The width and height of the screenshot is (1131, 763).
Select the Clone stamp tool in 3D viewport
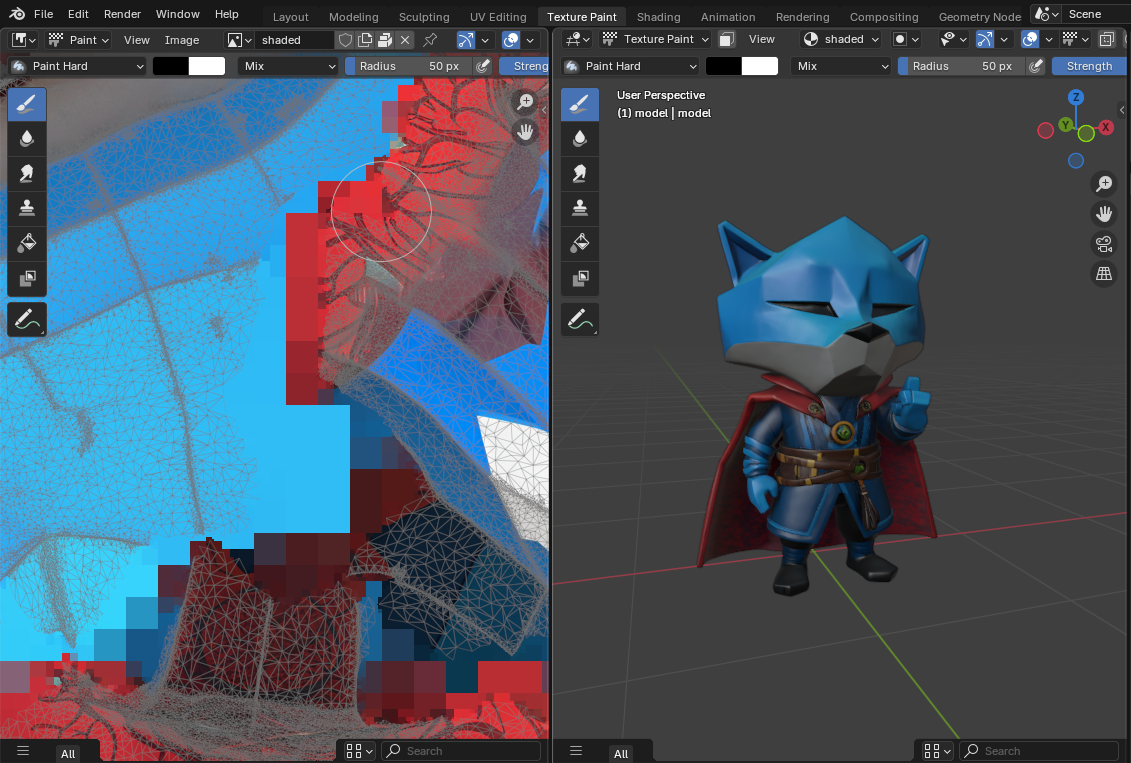point(580,208)
